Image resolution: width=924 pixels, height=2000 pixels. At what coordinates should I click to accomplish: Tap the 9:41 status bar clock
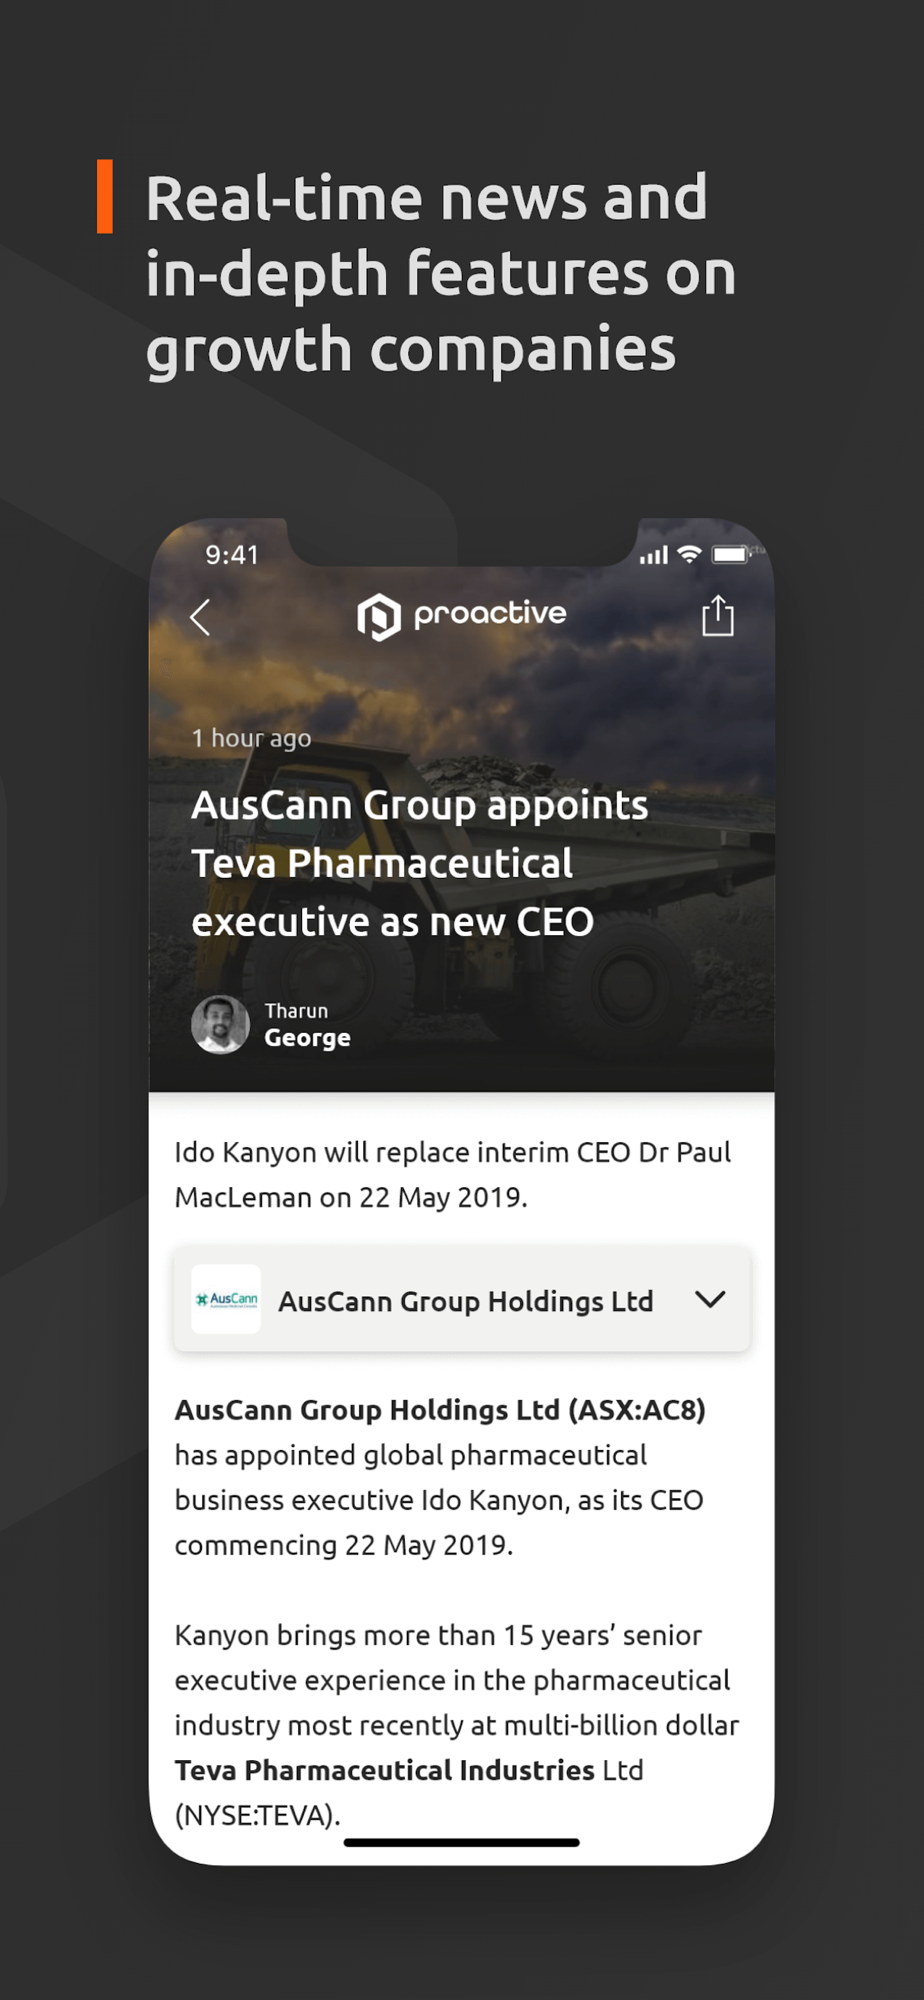232,555
